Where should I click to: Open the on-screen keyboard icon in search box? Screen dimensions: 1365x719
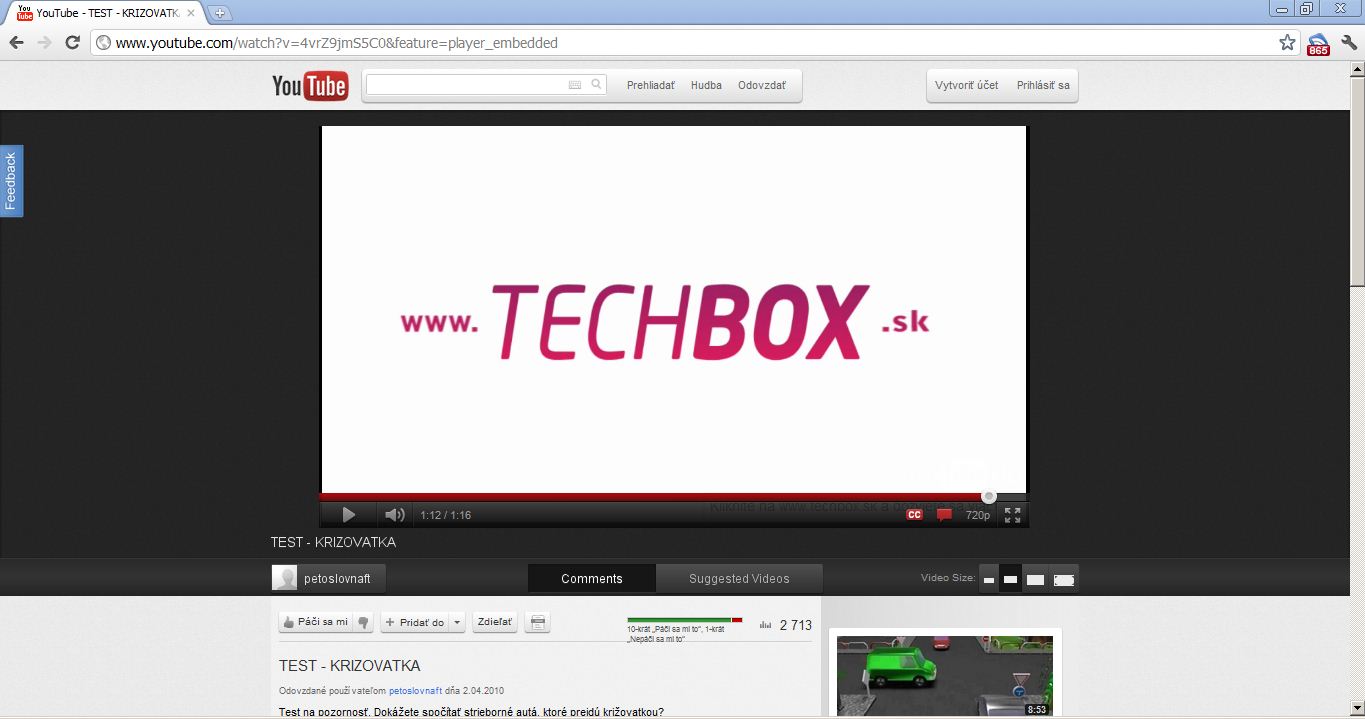[575, 85]
